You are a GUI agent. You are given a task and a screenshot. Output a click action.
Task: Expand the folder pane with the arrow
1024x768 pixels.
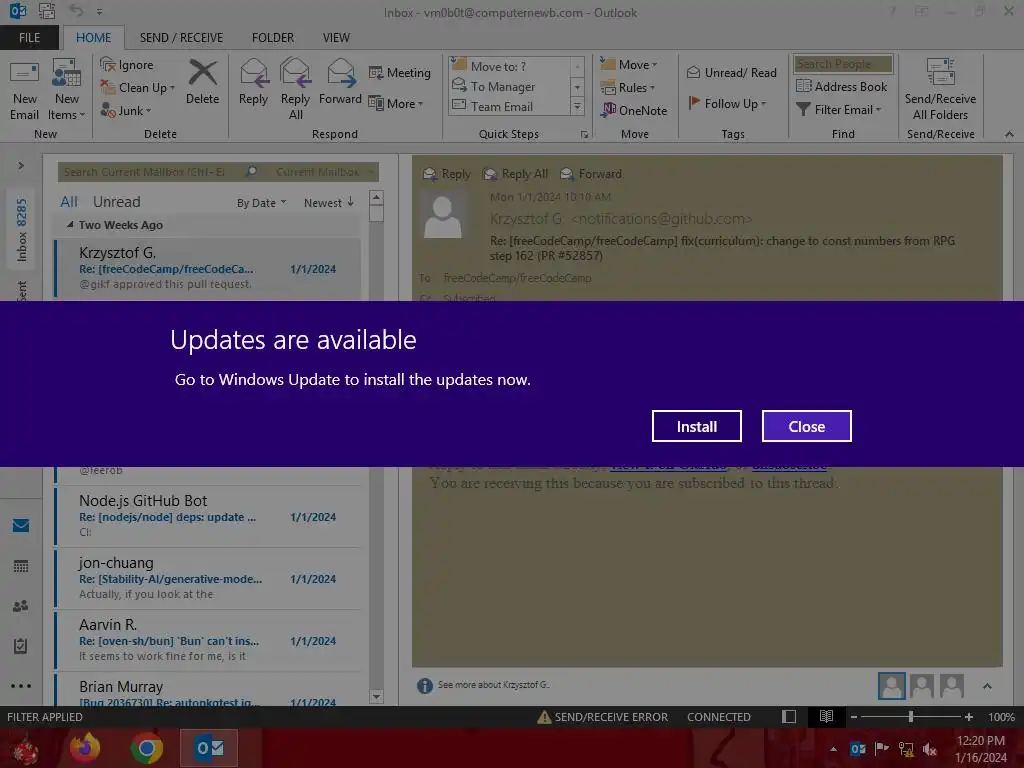21,166
